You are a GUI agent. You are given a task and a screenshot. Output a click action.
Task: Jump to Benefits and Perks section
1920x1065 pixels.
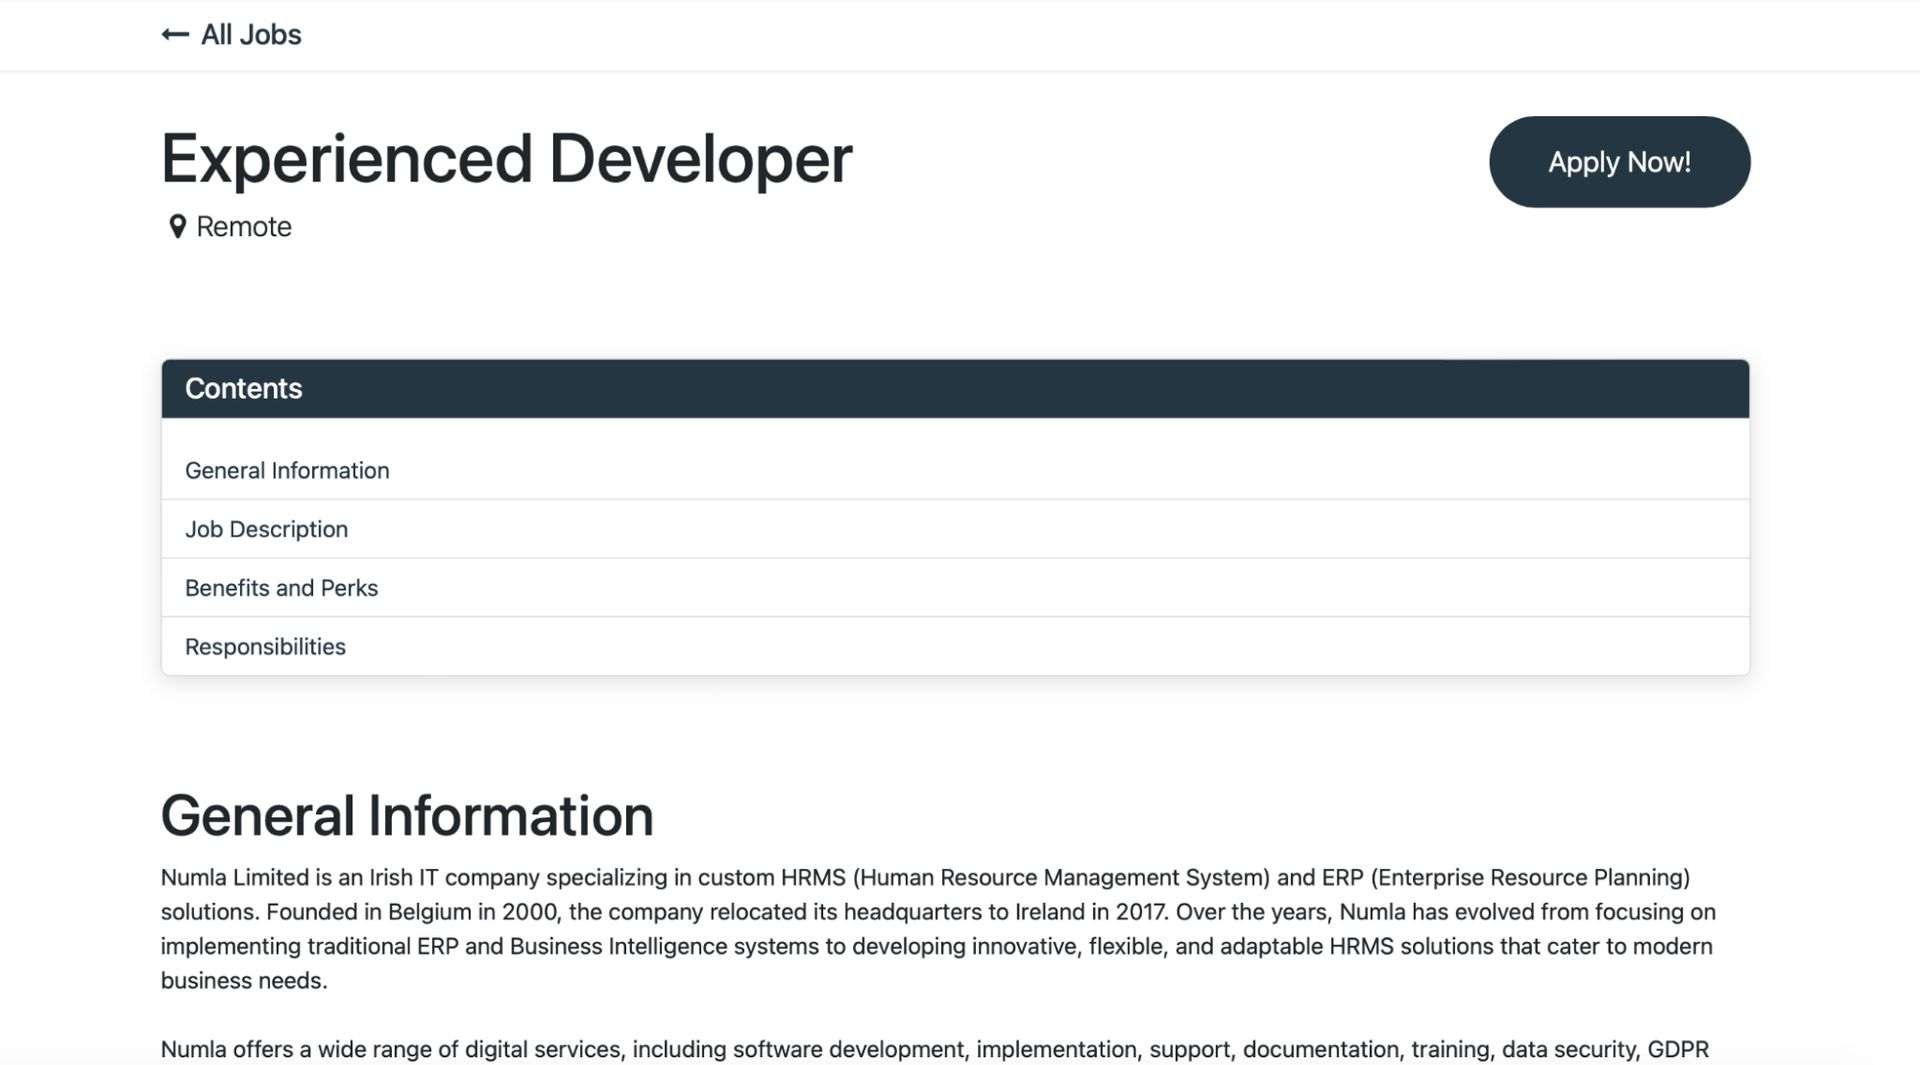(955, 588)
